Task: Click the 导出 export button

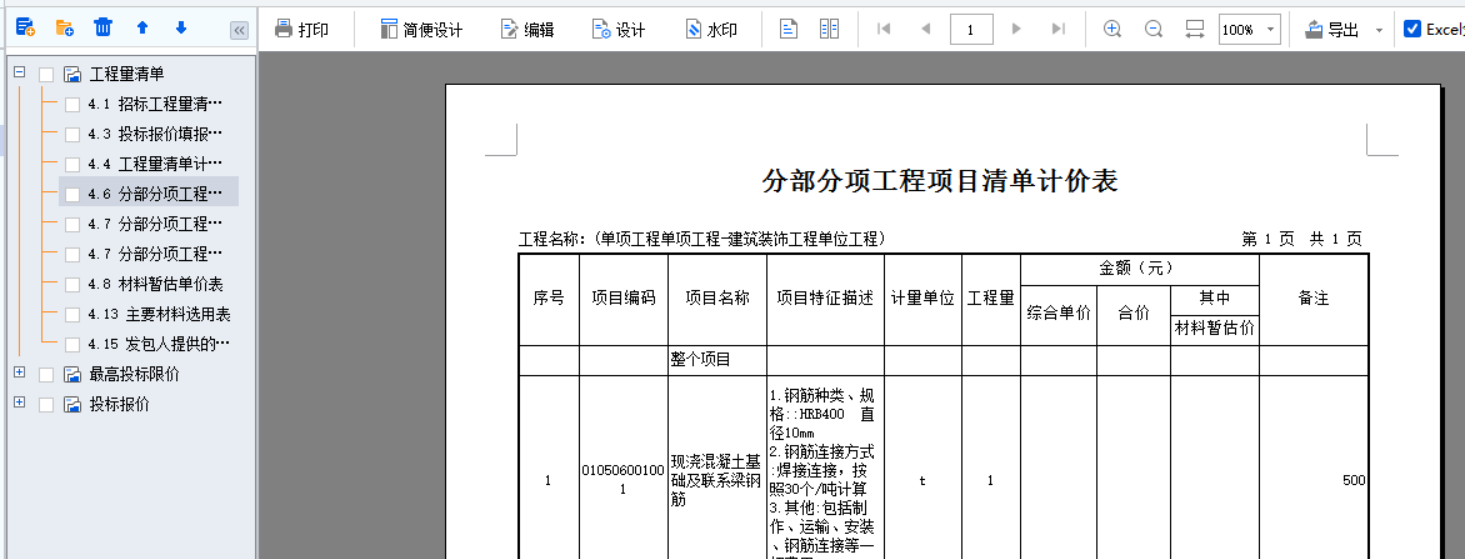Action: [x=1332, y=29]
